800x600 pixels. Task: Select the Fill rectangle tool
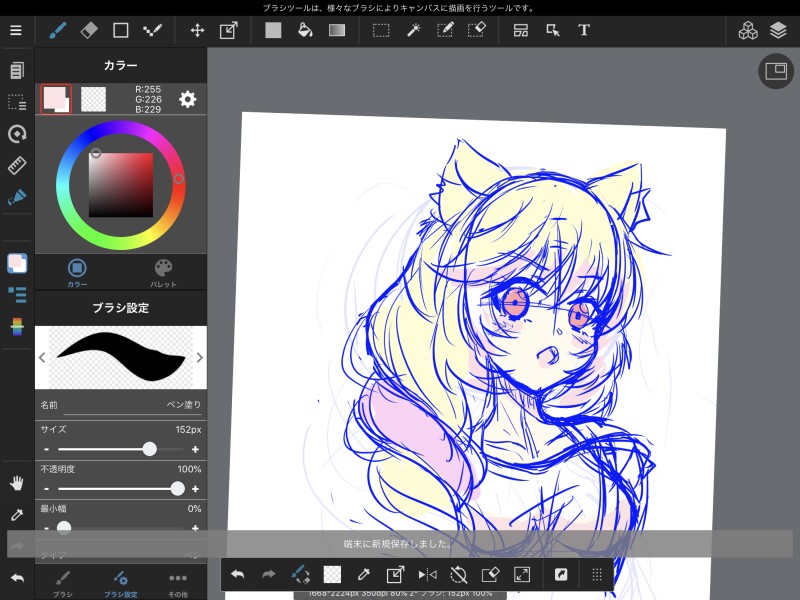(x=273, y=31)
